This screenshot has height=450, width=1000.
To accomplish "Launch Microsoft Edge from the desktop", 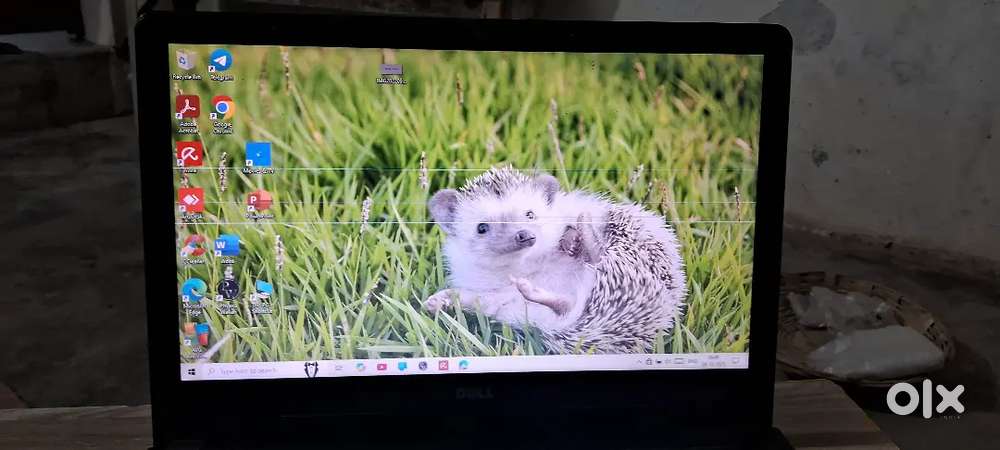I will pyautogui.click(x=193, y=290).
